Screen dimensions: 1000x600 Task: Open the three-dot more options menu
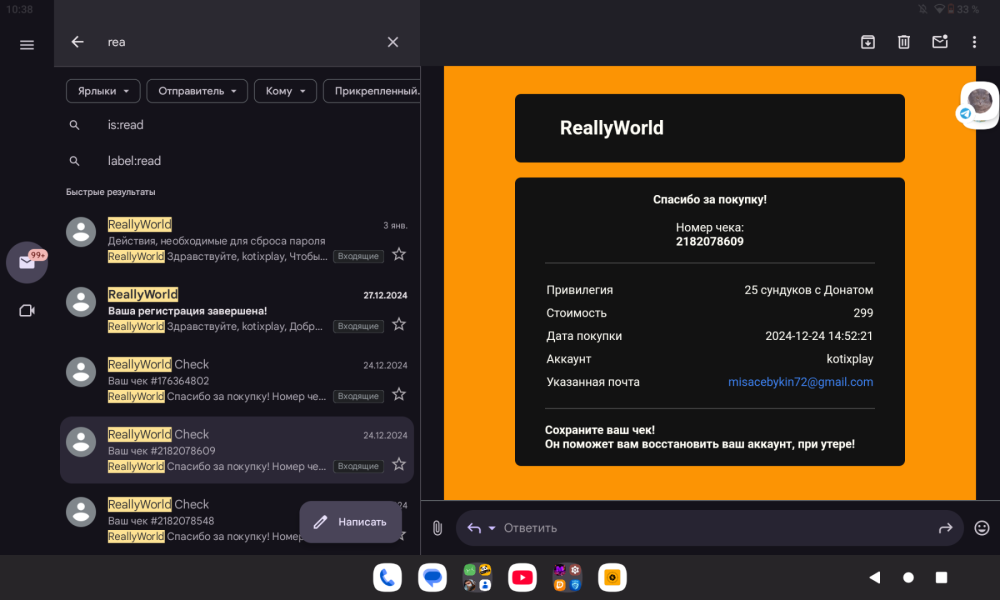(974, 42)
